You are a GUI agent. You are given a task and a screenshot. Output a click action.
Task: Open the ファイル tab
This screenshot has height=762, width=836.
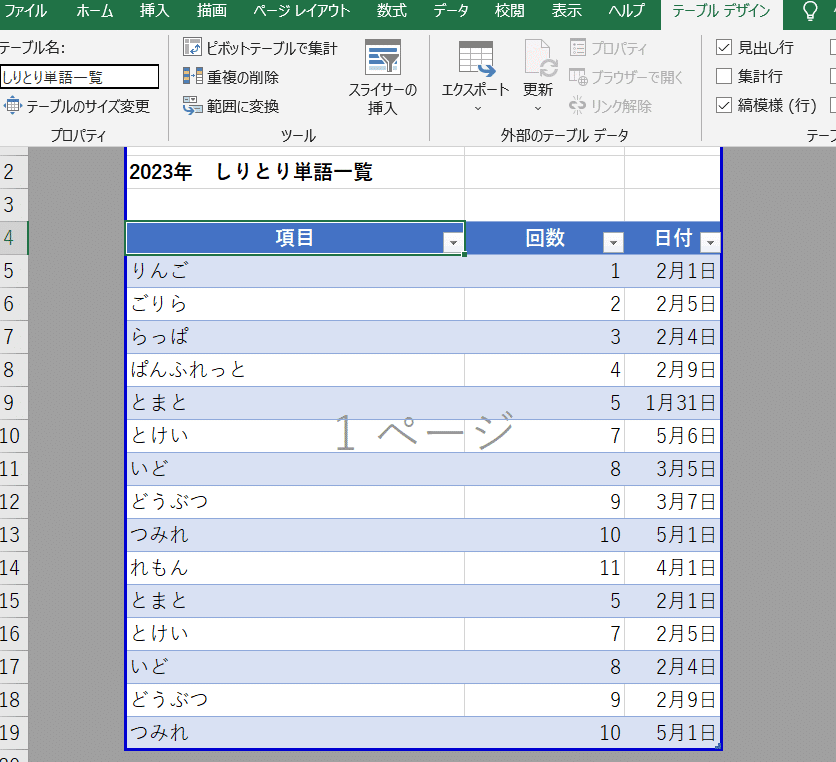(25, 11)
